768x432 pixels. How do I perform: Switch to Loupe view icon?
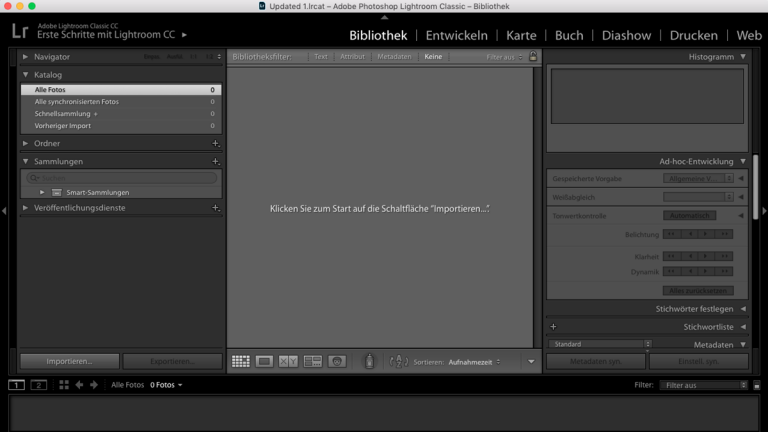click(x=264, y=361)
